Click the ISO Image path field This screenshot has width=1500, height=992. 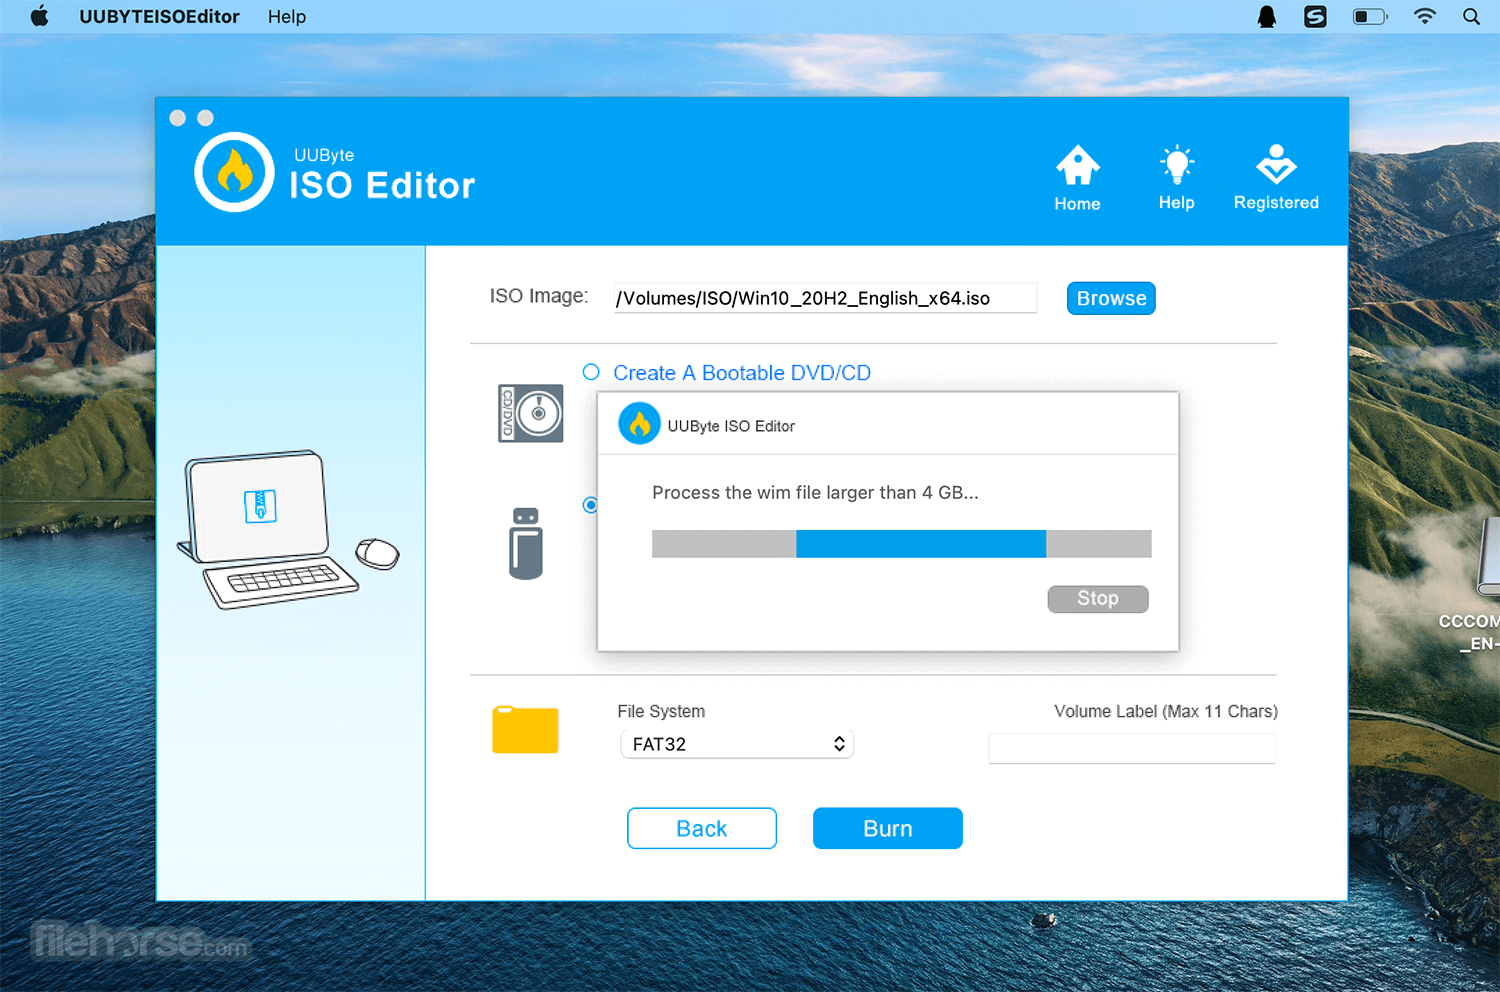(825, 298)
